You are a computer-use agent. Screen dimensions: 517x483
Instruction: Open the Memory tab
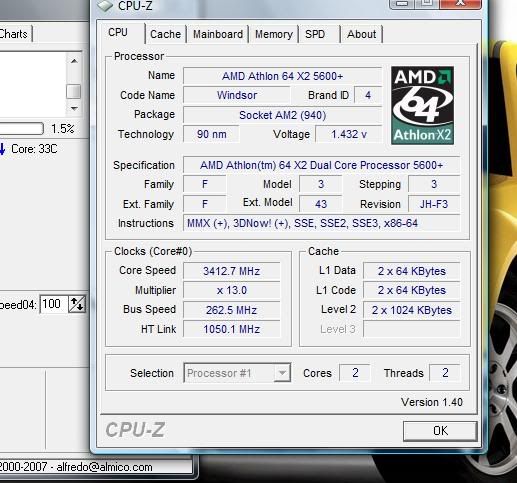click(x=274, y=34)
